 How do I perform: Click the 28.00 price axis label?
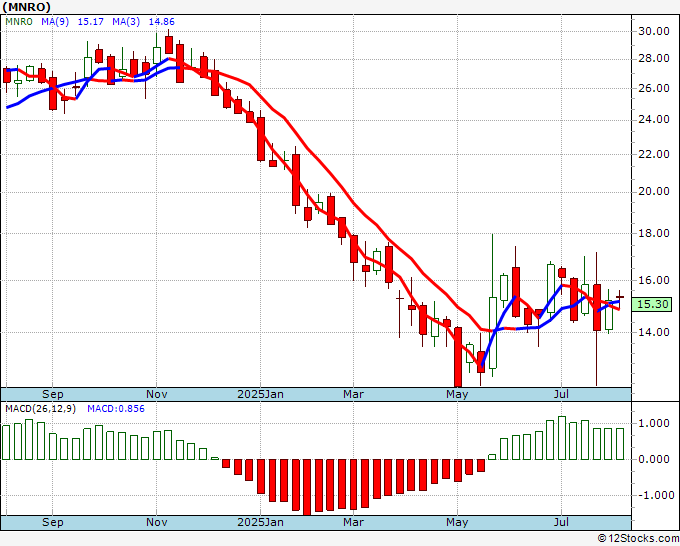click(654, 59)
